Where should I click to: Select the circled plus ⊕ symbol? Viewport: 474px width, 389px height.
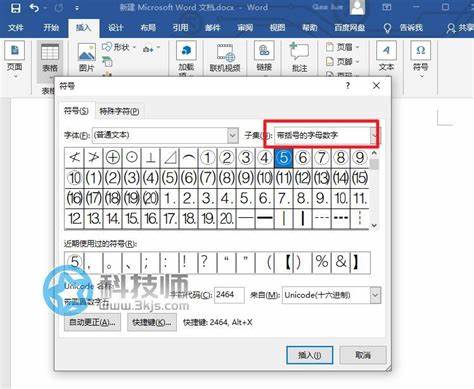point(112,158)
